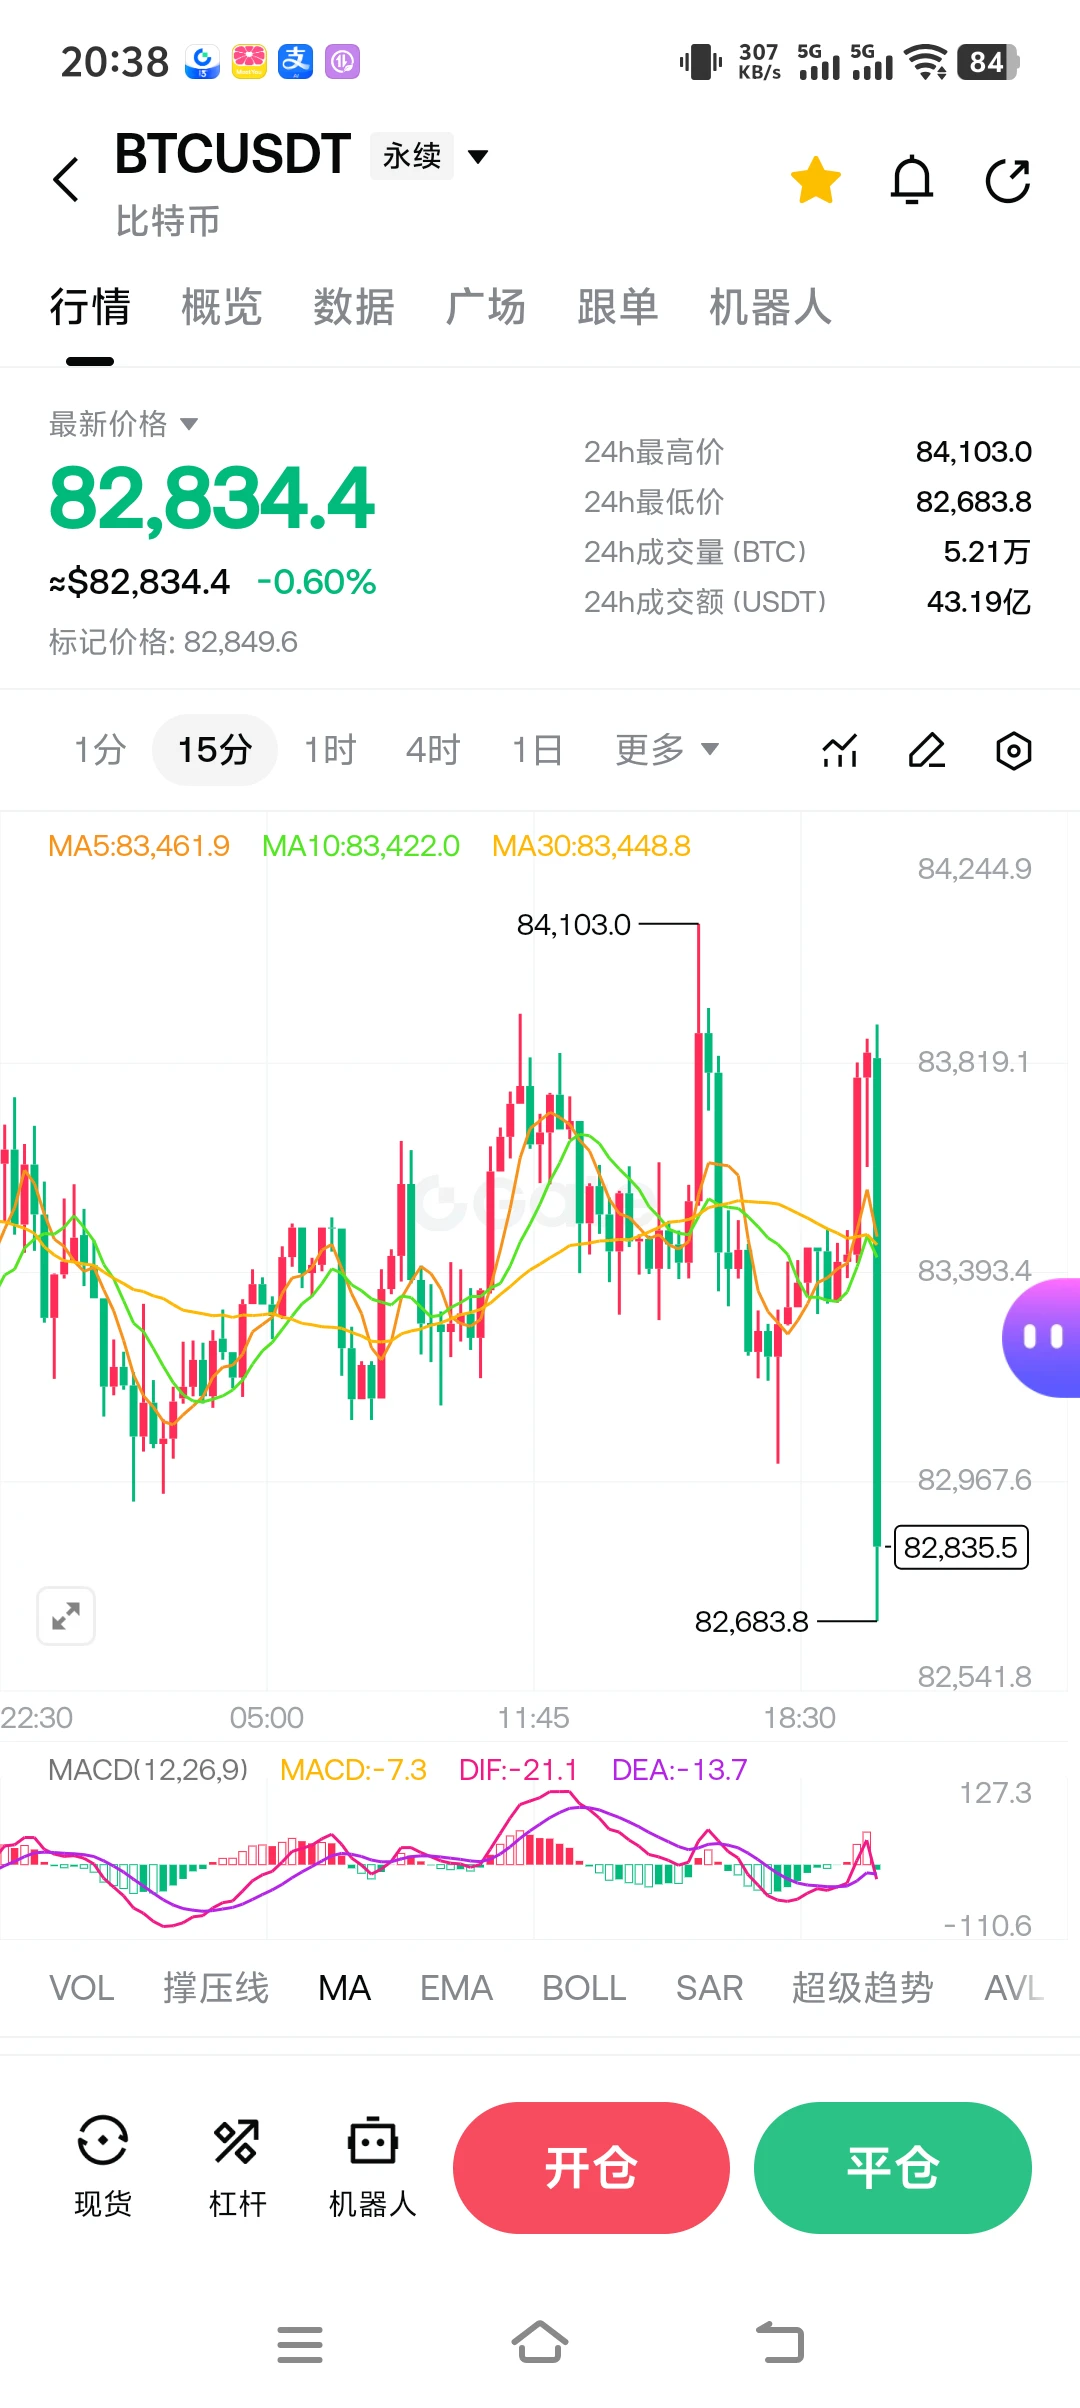
Task: Select the drawing pencil tool
Action: 927,750
